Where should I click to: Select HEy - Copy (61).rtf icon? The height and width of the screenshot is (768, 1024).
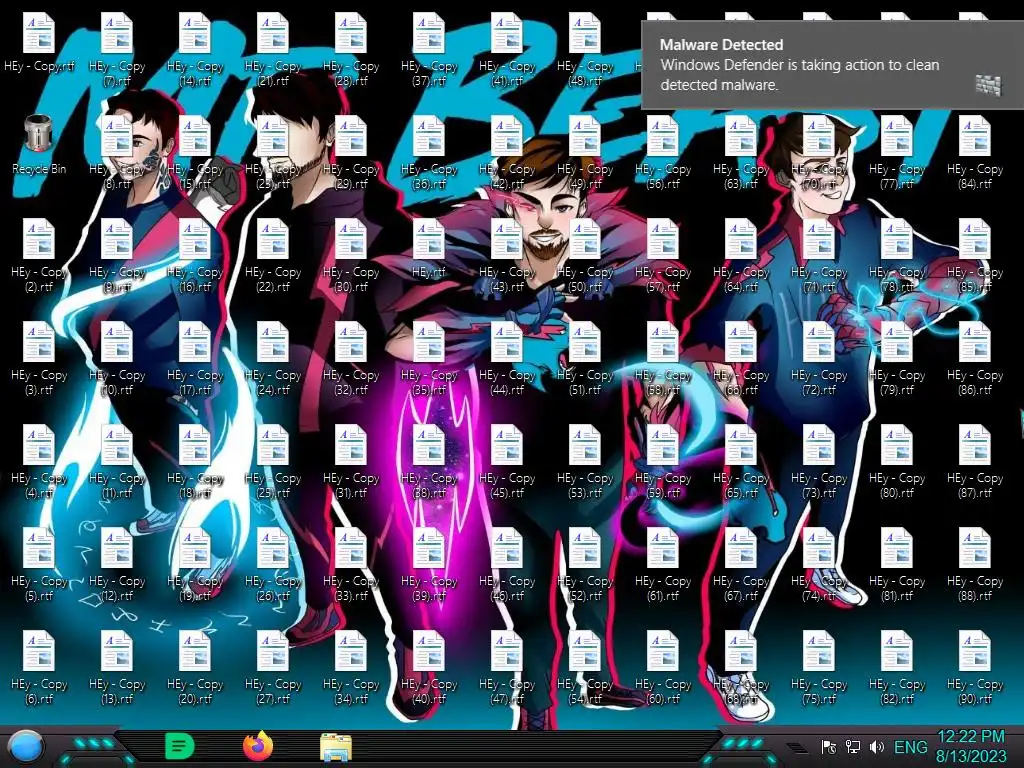663,547
